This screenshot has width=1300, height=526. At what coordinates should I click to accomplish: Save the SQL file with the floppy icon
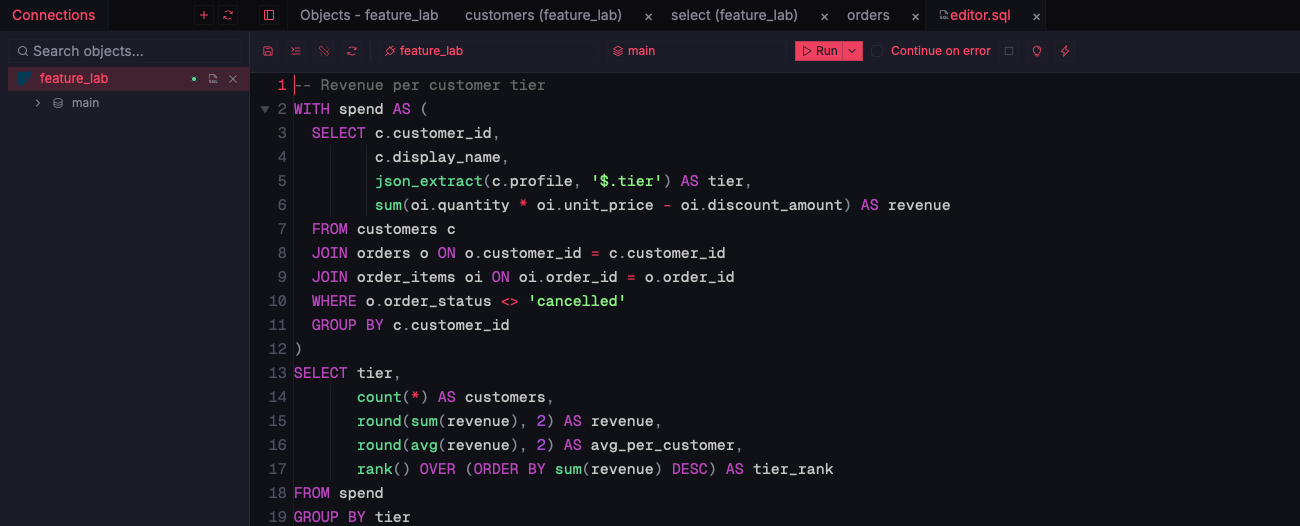[268, 51]
